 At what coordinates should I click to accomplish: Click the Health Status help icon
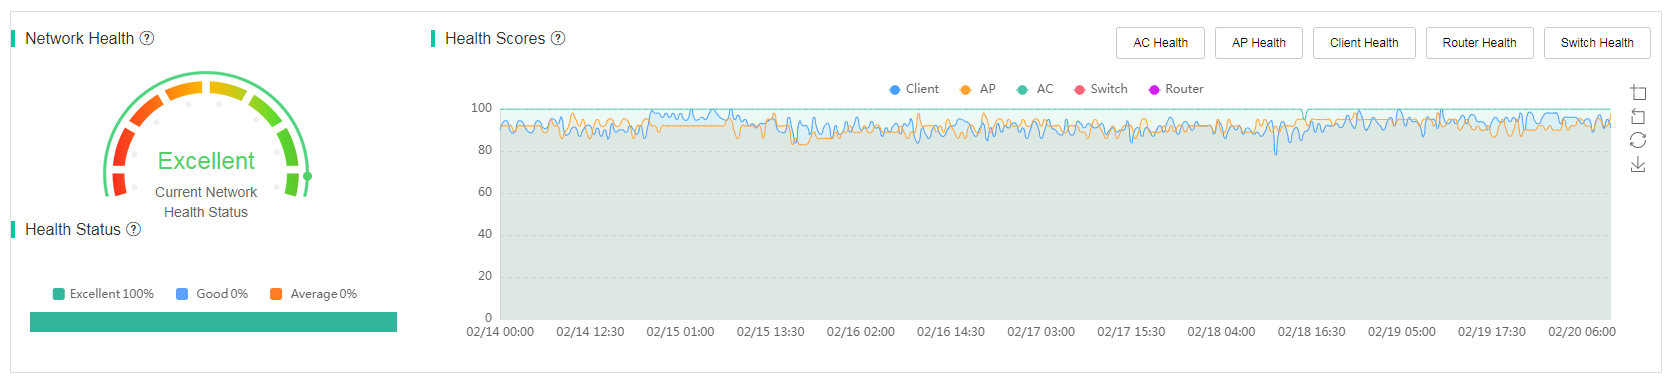click(133, 229)
